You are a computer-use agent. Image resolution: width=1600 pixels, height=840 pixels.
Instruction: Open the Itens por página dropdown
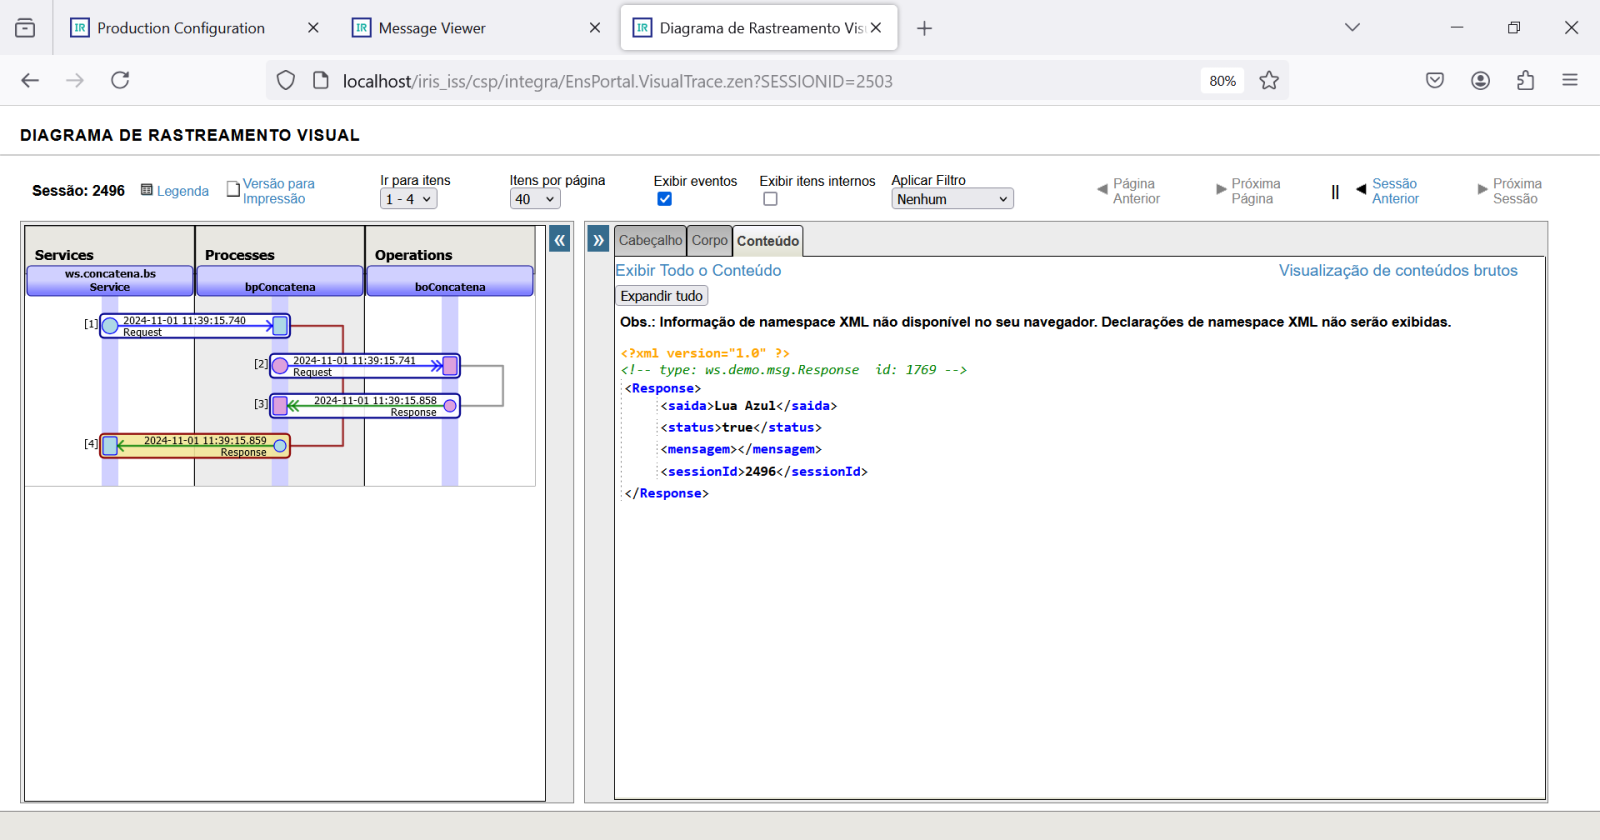534,199
